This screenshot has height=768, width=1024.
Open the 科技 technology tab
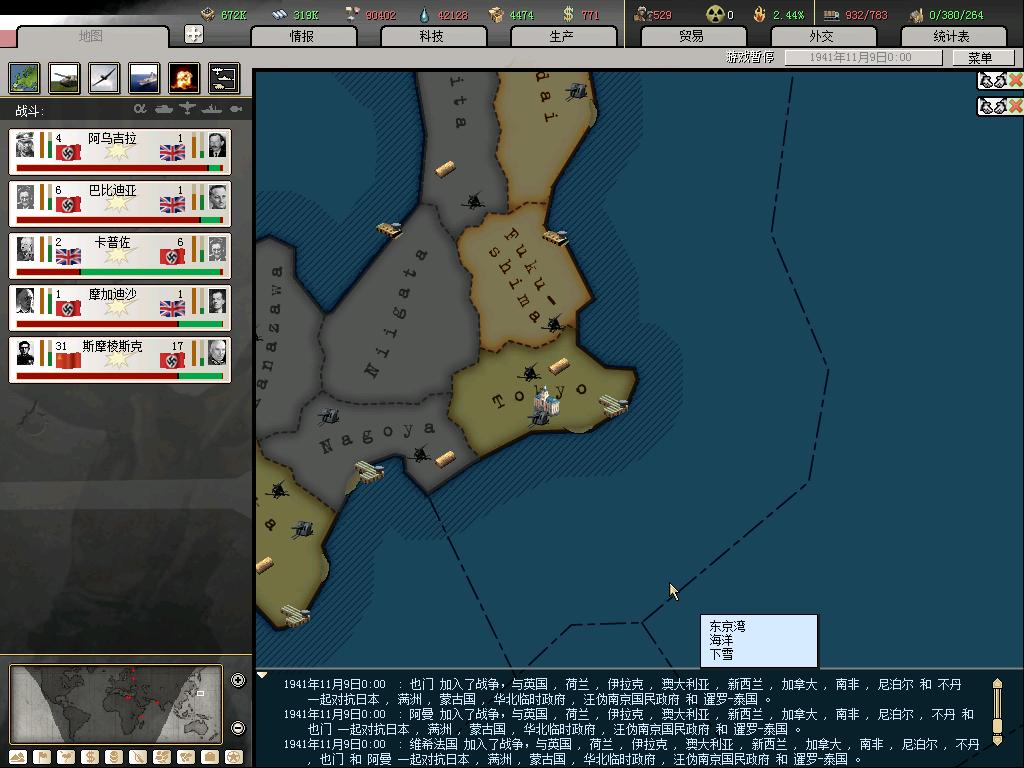432,36
